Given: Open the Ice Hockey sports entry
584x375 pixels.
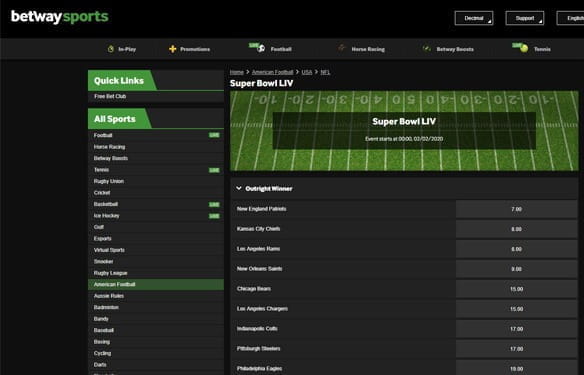Looking at the screenshot, I should click(156, 216).
